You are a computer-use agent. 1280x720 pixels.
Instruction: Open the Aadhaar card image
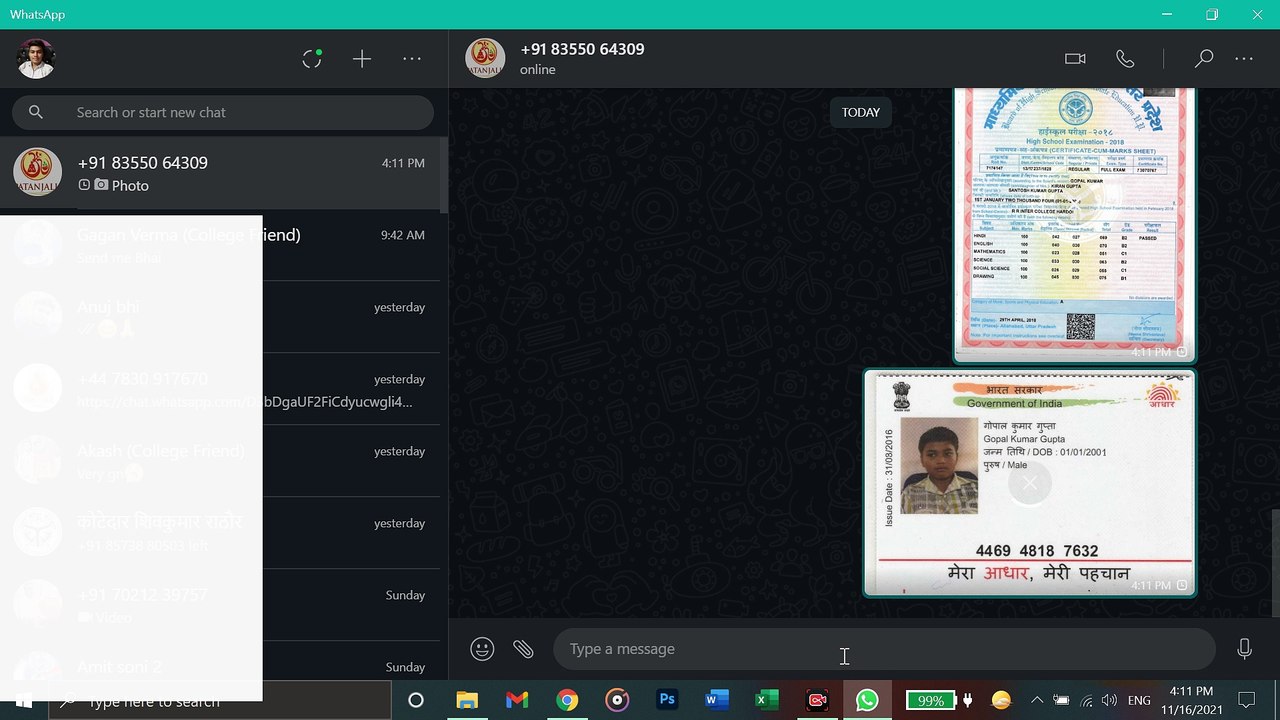click(1030, 483)
